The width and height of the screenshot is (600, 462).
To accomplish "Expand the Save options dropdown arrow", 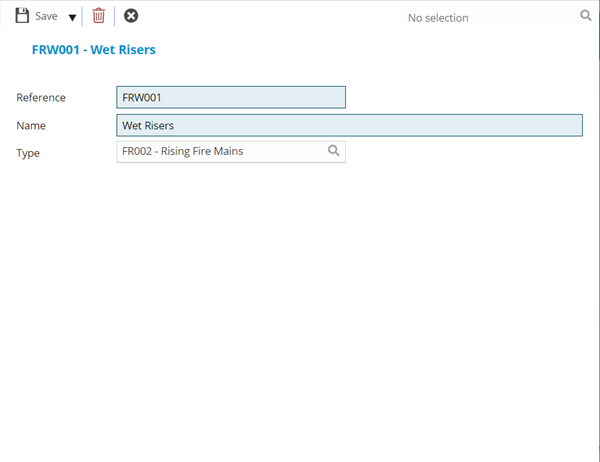I will (x=72, y=17).
